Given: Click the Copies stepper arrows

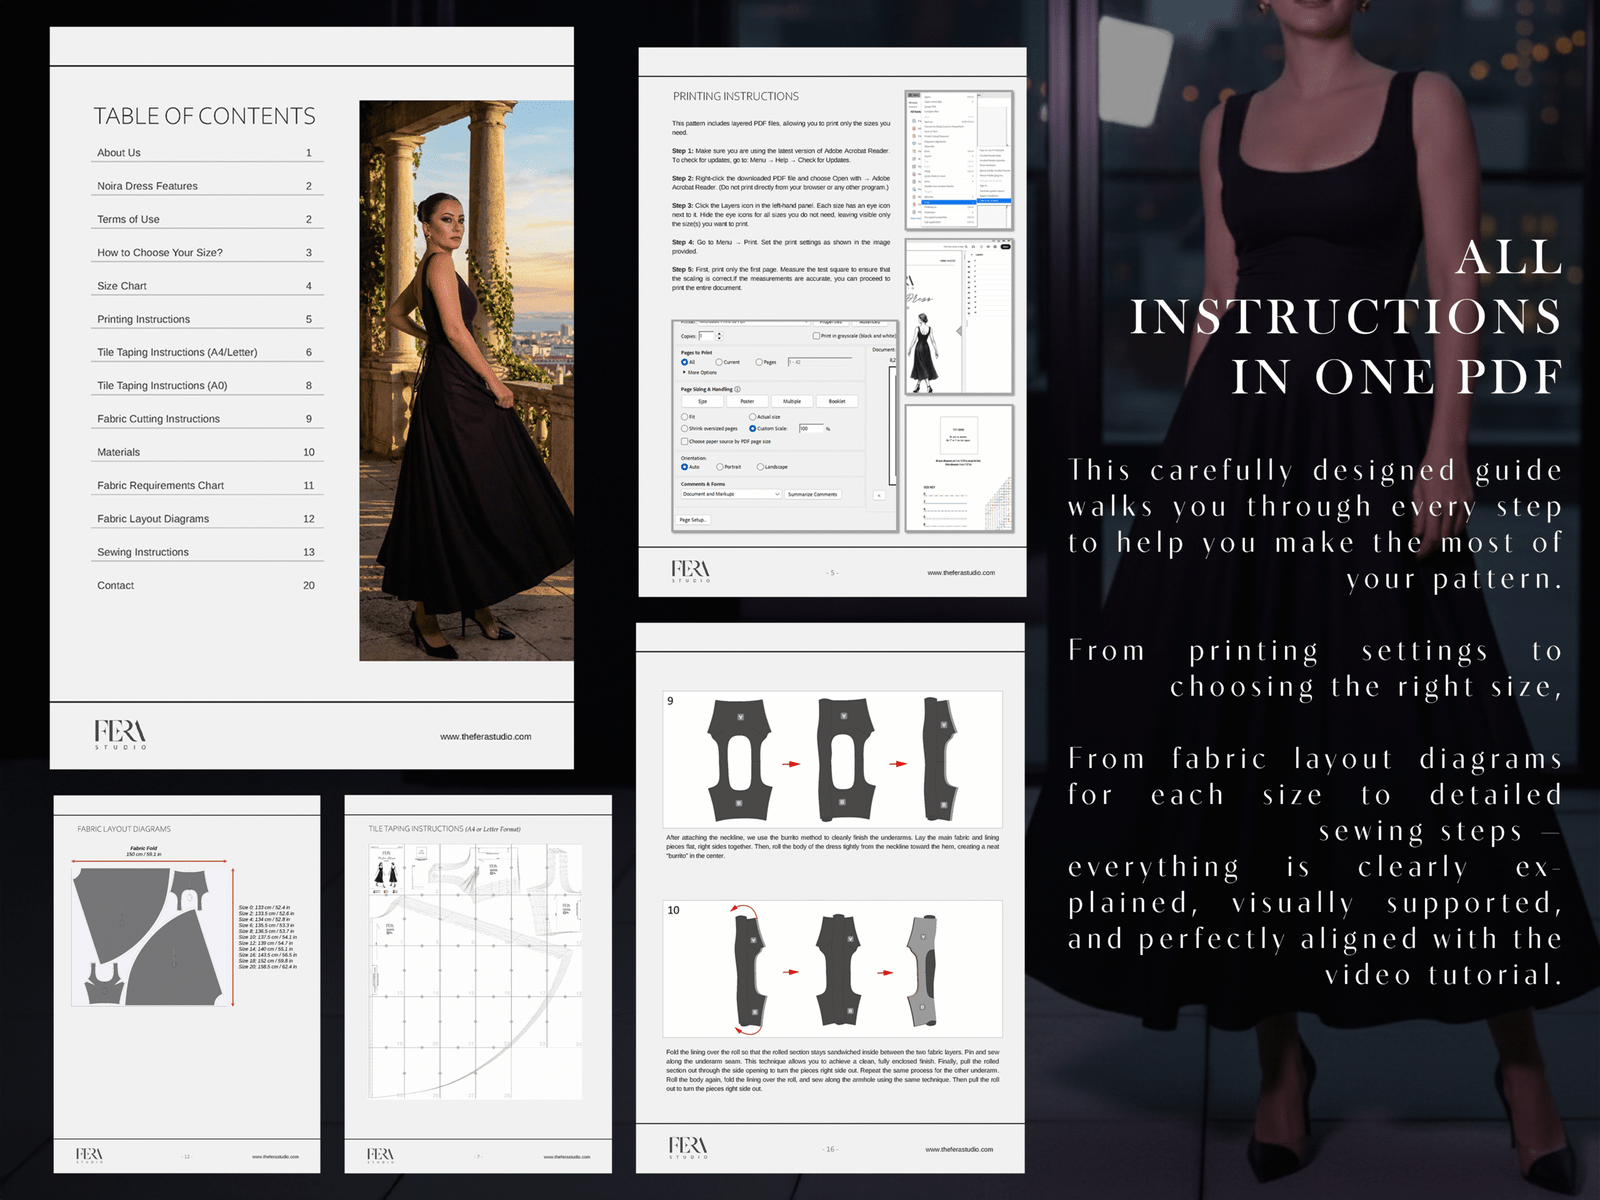Looking at the screenshot, I should (719, 336).
